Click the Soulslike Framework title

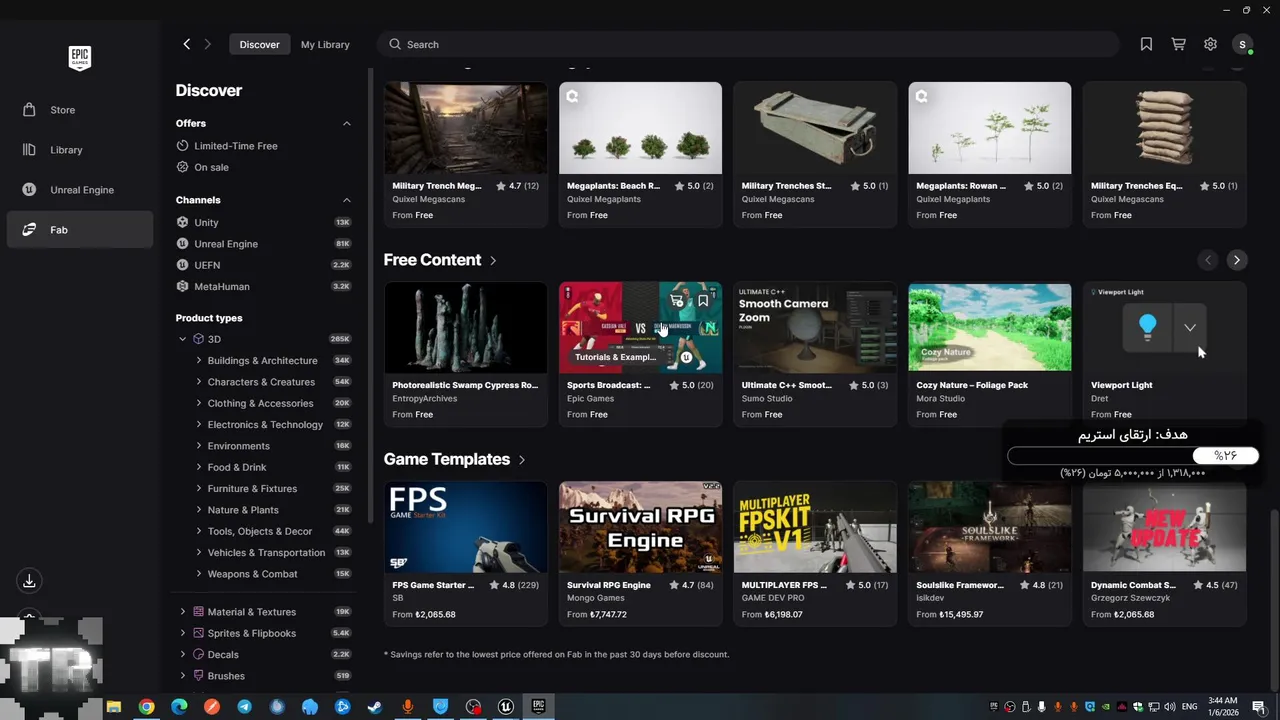tap(960, 585)
